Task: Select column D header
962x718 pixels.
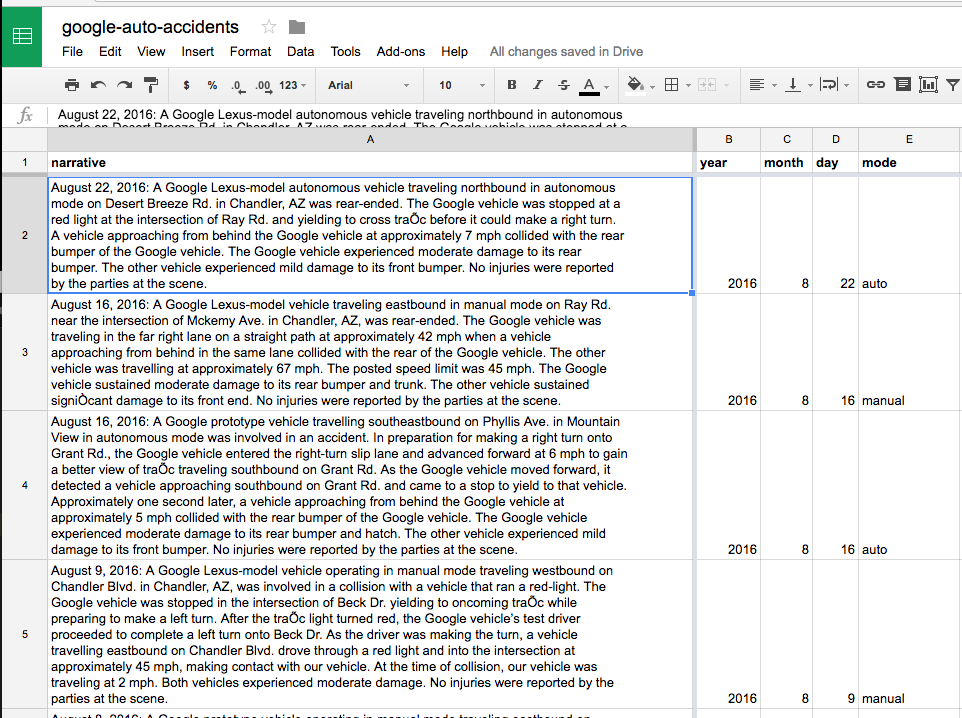Action: tap(836, 139)
